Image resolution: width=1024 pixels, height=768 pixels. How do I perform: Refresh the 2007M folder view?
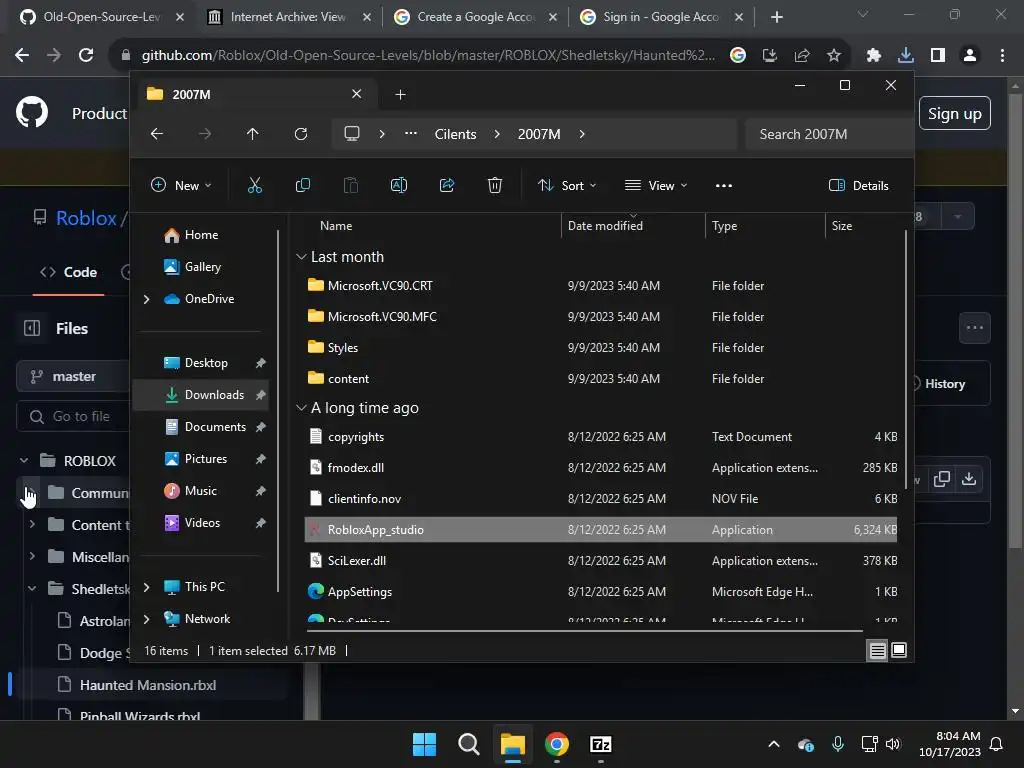click(301, 134)
